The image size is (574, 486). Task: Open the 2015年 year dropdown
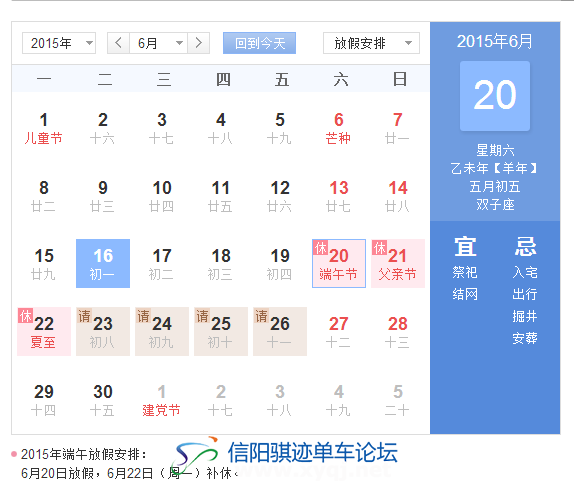click(59, 43)
